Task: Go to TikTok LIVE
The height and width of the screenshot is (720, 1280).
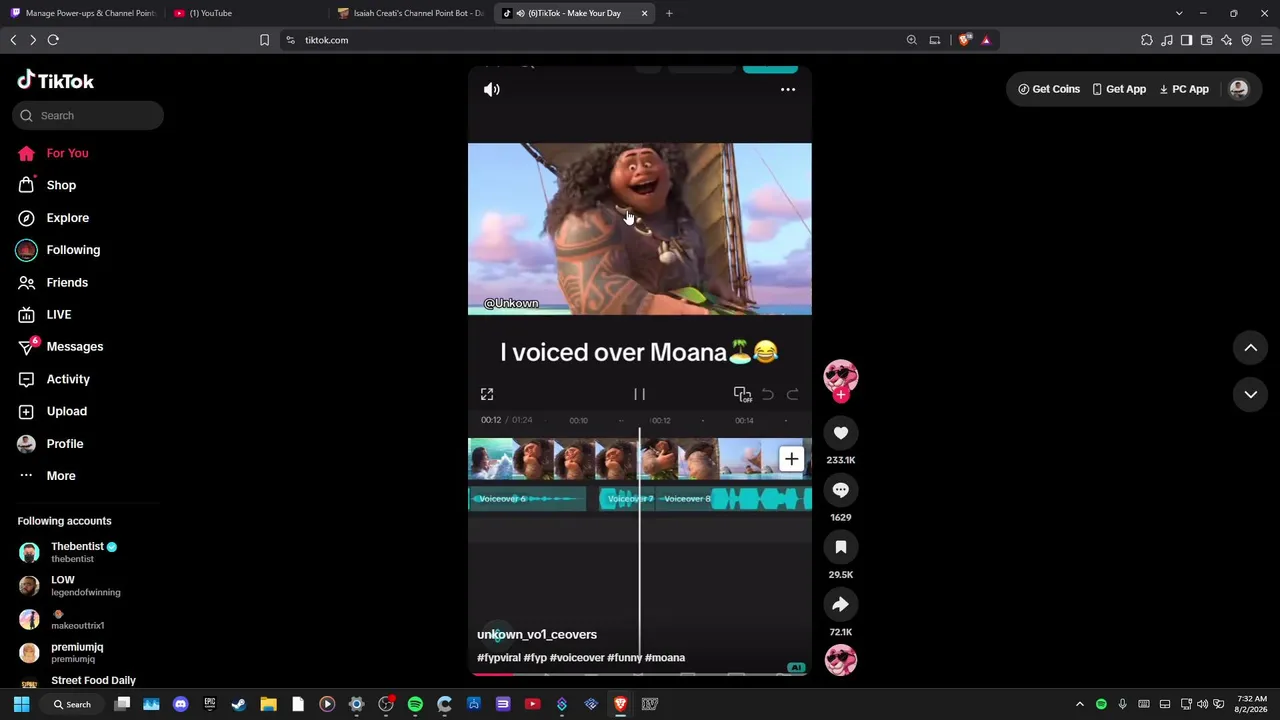Action: tap(59, 314)
